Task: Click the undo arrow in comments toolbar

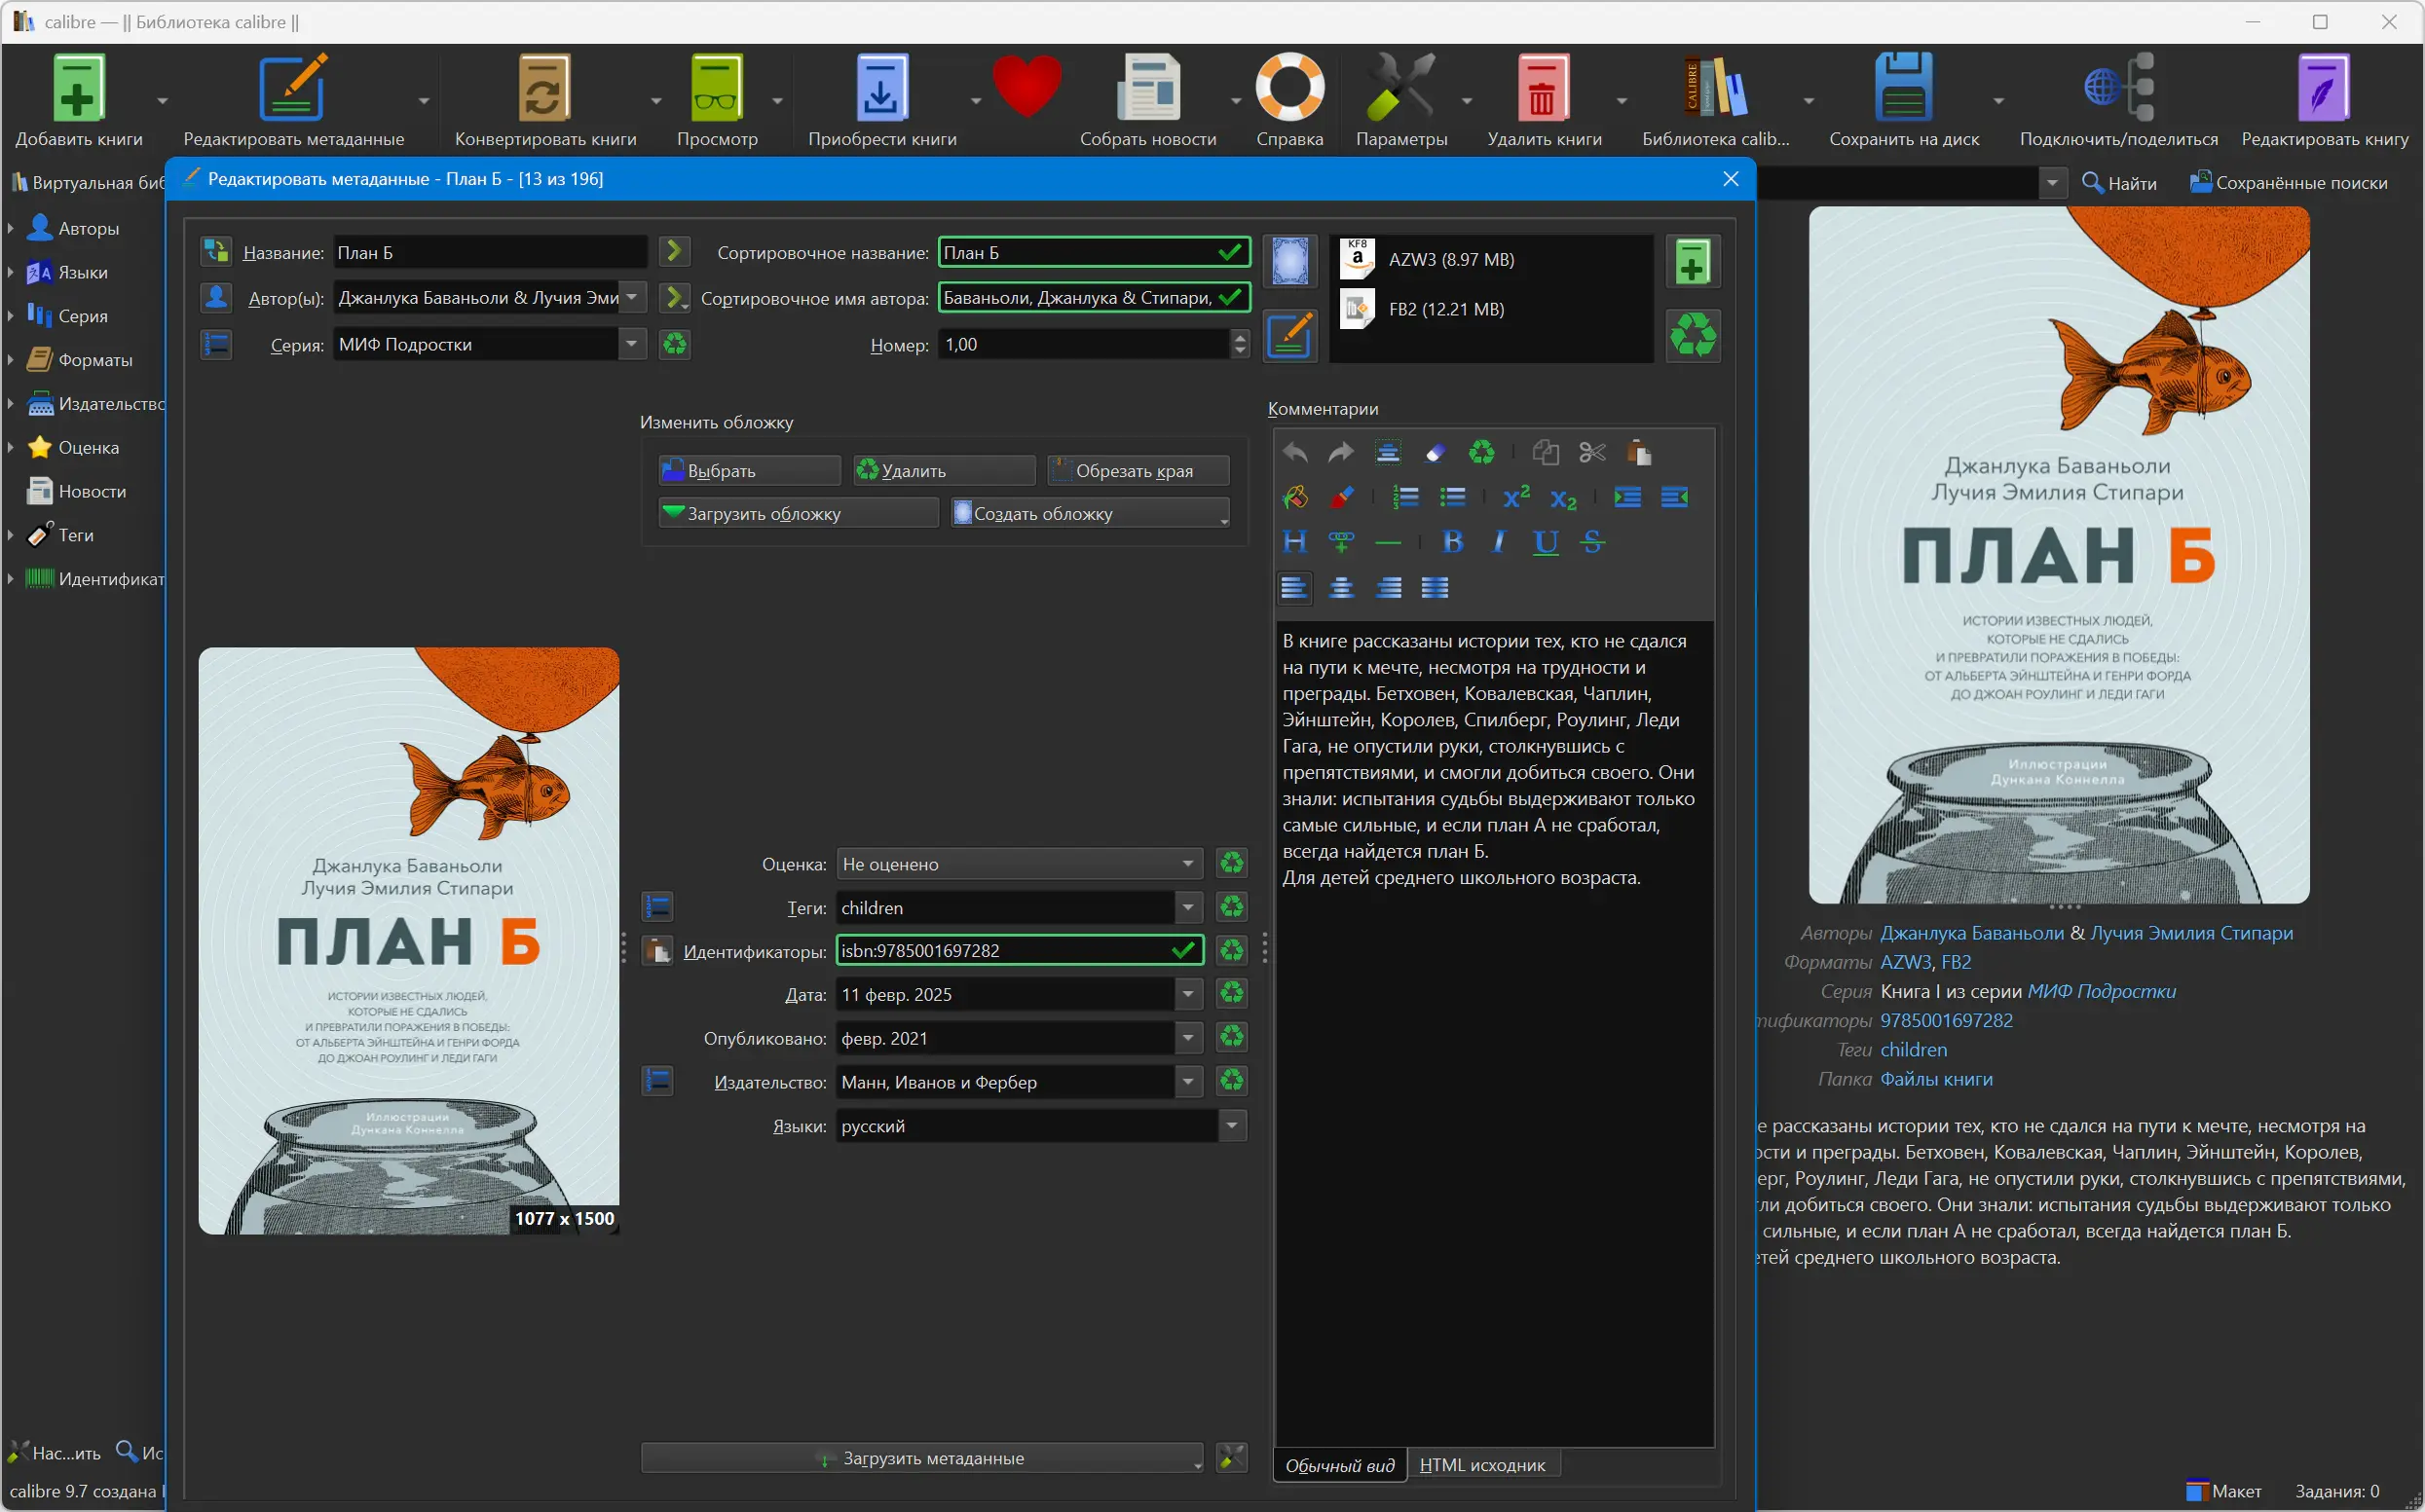Action: point(1295,453)
